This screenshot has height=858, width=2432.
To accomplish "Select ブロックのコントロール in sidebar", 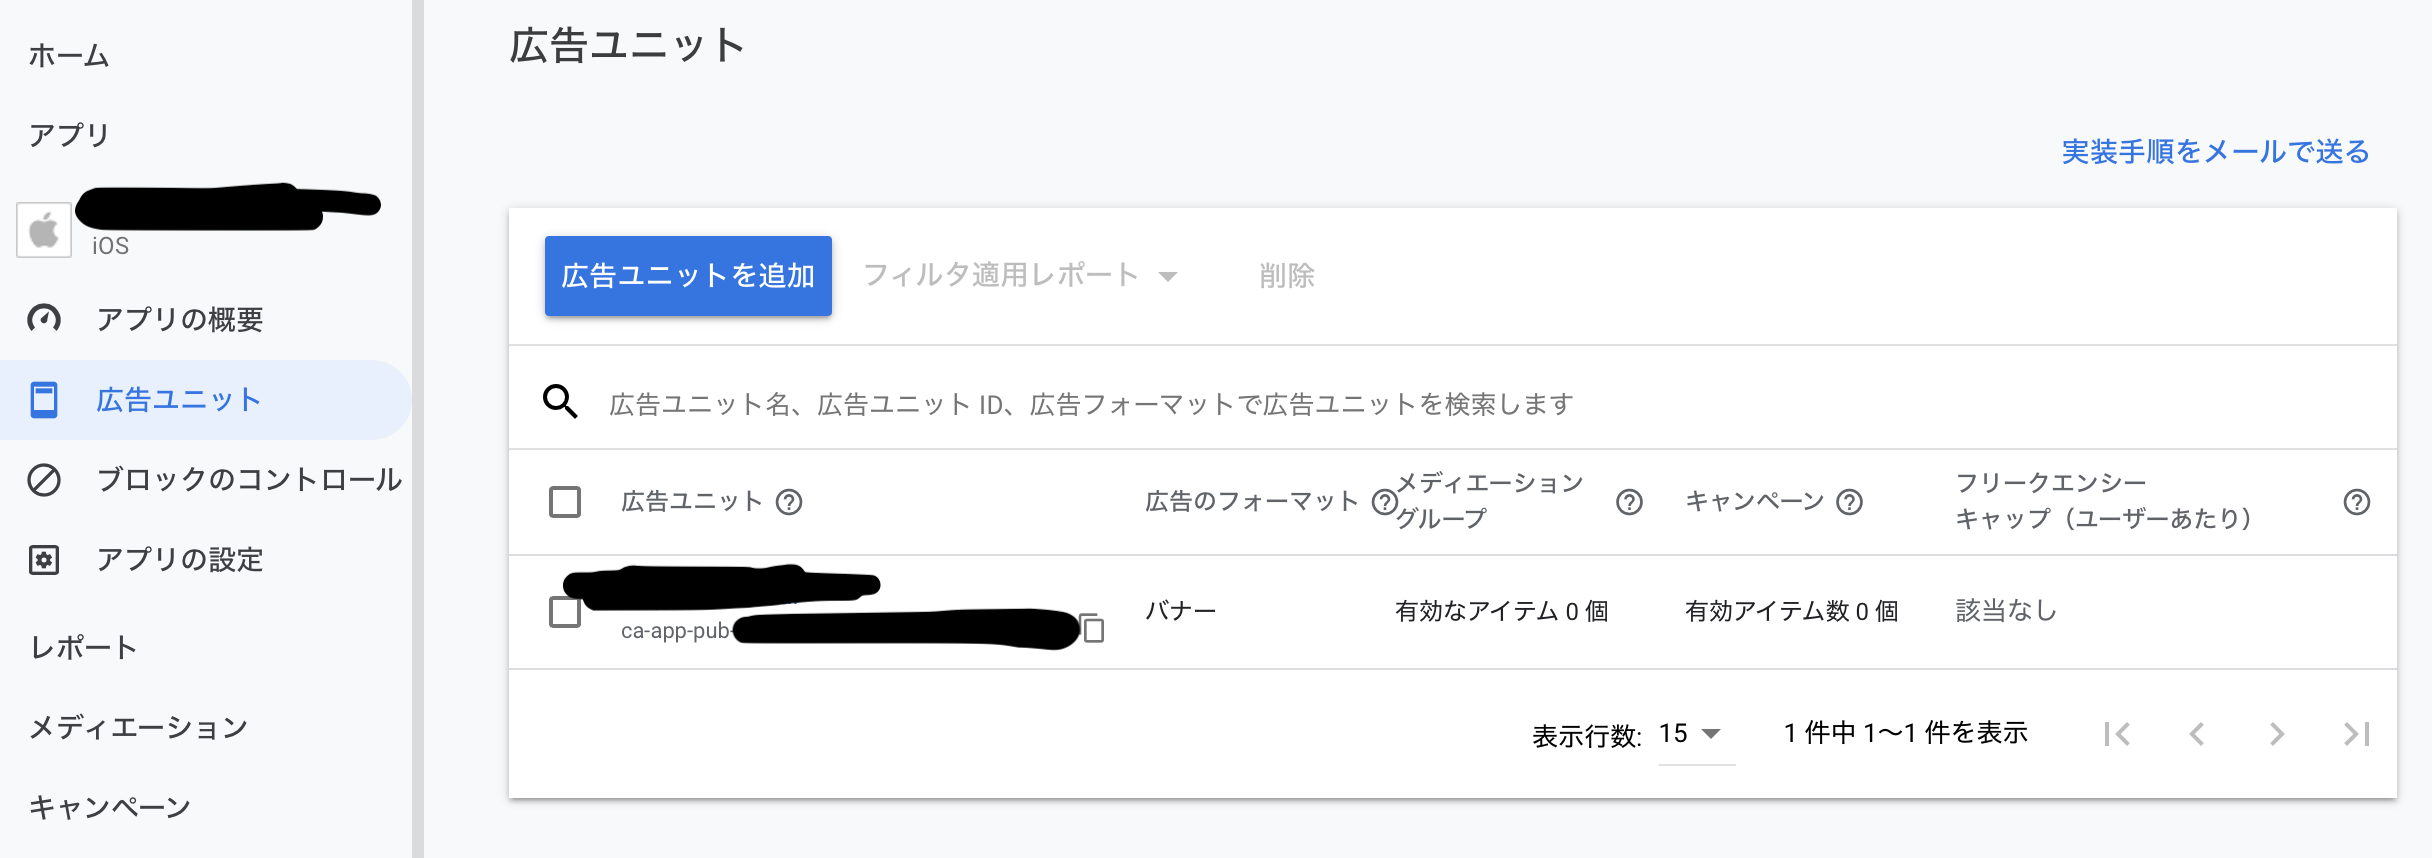I will click(x=248, y=480).
